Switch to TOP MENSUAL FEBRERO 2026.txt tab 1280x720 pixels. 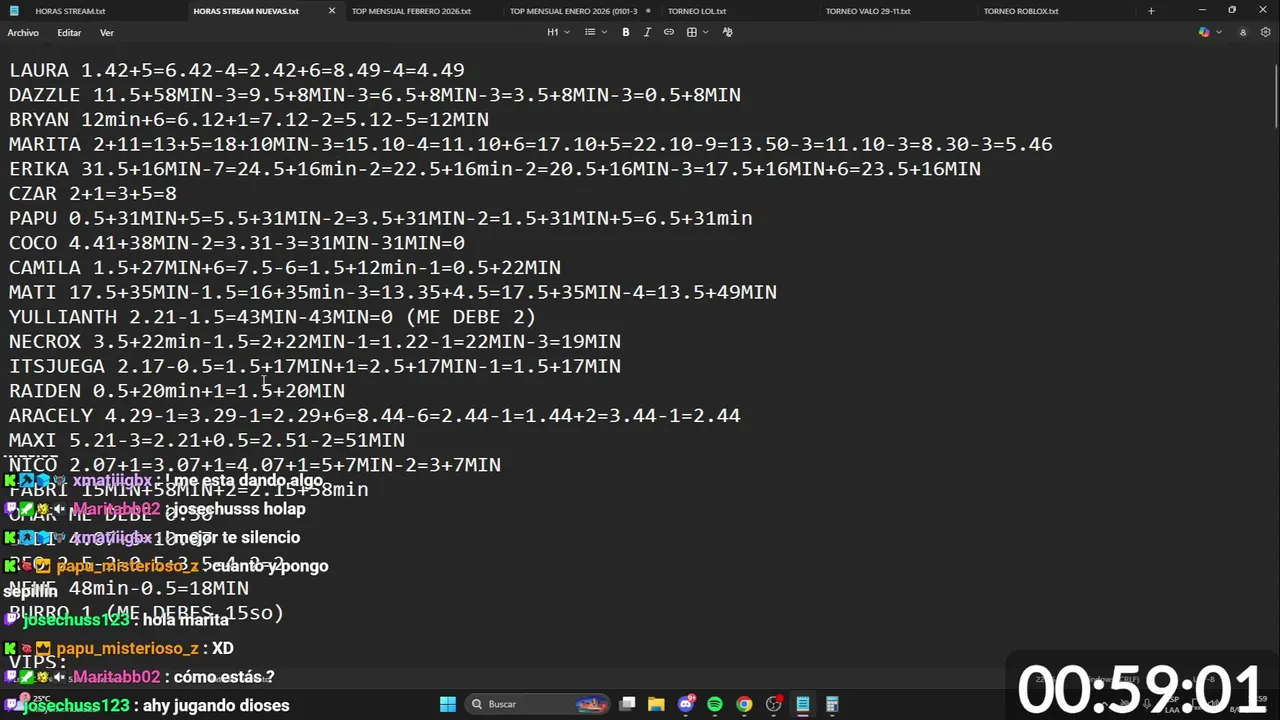point(411,11)
